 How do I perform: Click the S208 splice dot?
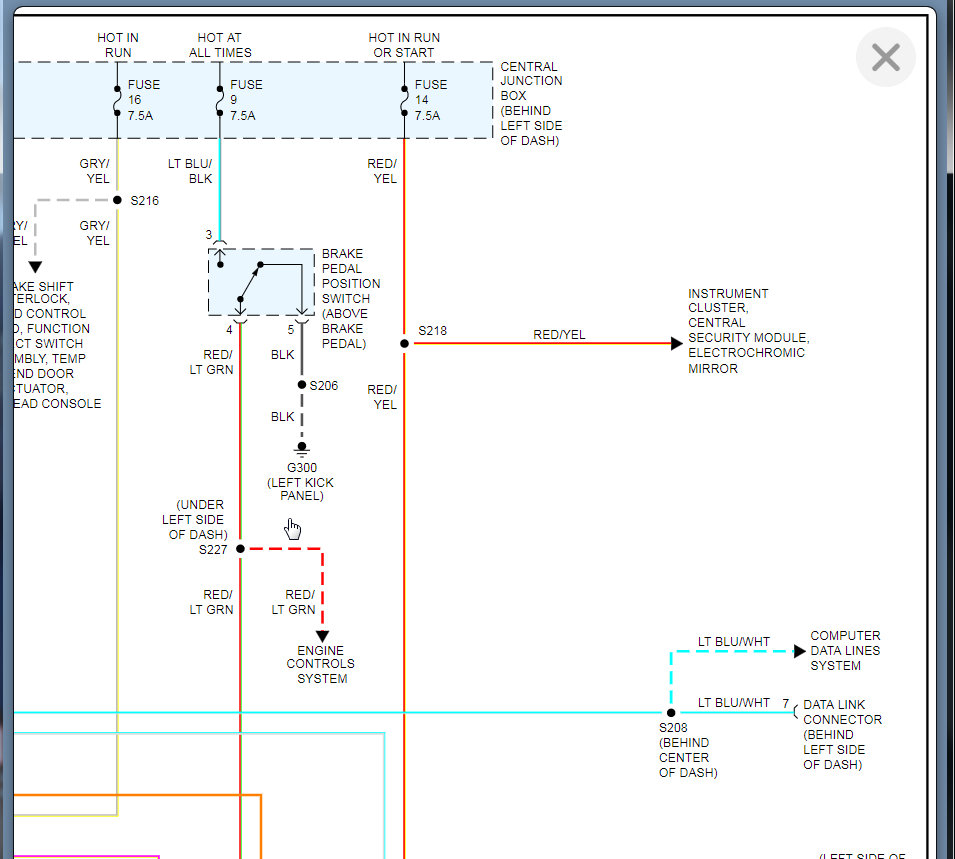coord(671,713)
